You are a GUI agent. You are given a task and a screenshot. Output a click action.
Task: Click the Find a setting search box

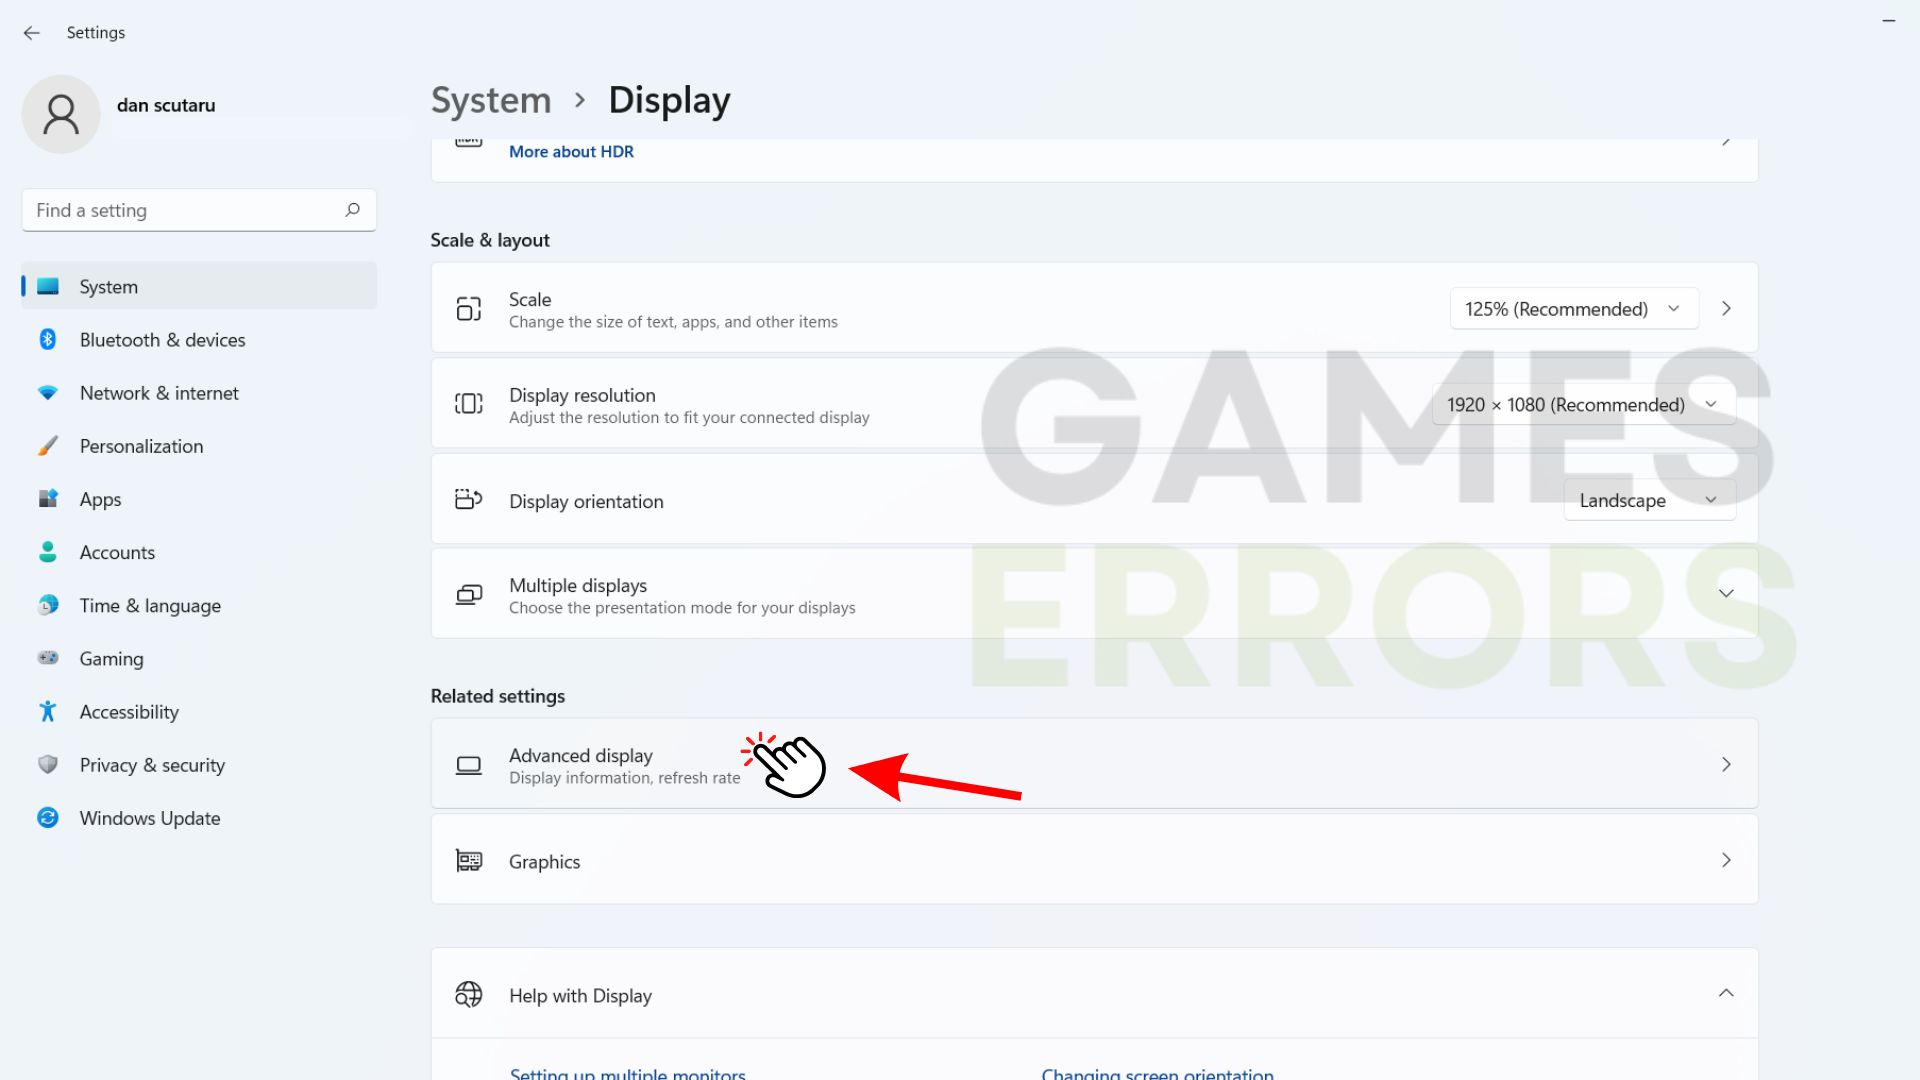(185, 210)
